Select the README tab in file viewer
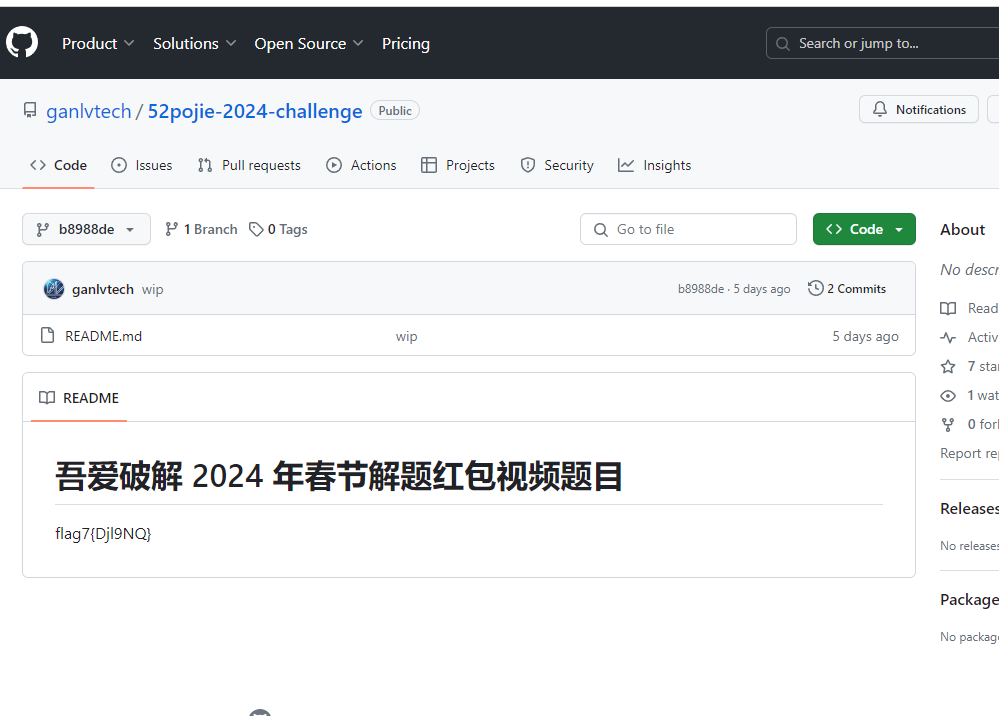 pyautogui.click(x=79, y=398)
